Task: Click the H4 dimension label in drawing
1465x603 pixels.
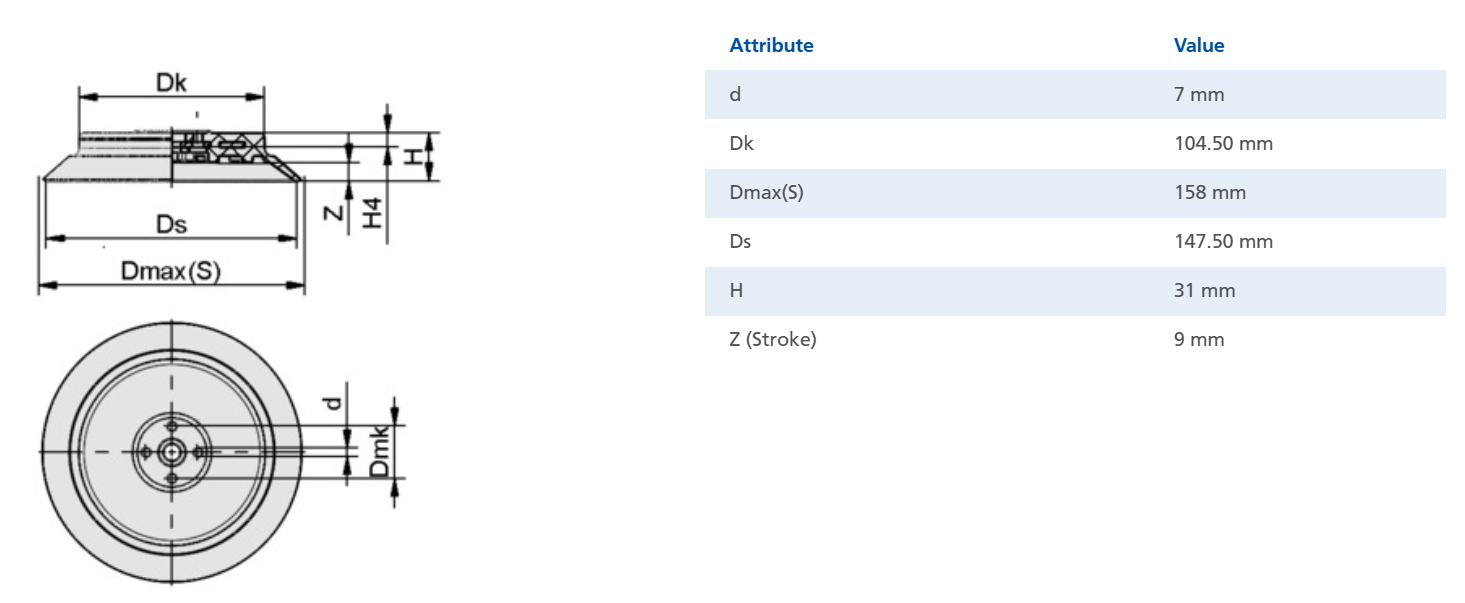Action: point(373,212)
